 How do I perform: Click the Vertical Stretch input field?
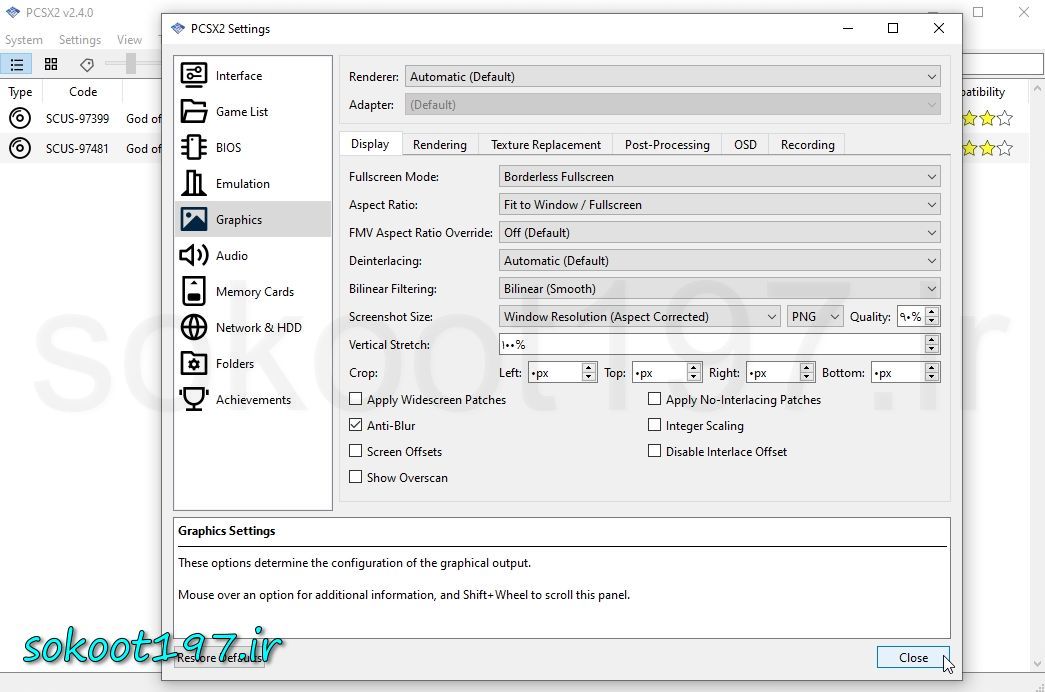pyautogui.click(x=710, y=345)
